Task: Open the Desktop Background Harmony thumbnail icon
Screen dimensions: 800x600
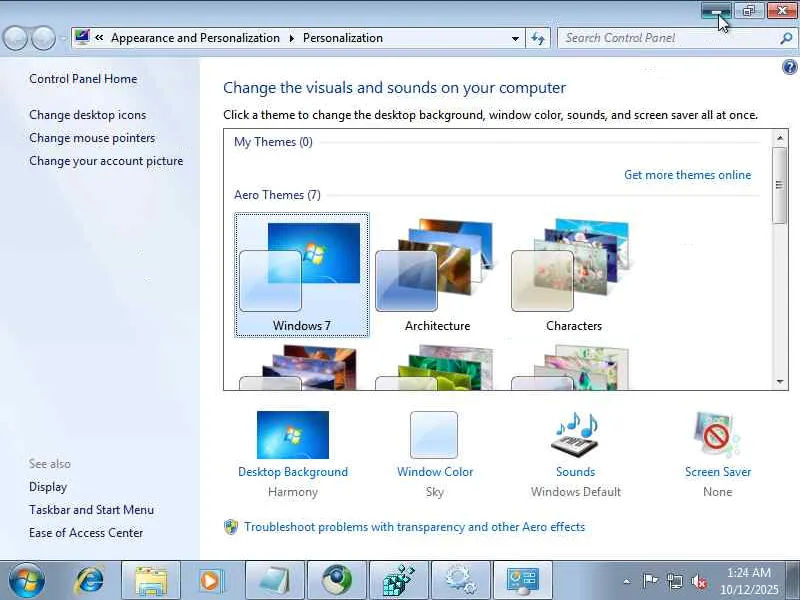Action: coord(293,435)
